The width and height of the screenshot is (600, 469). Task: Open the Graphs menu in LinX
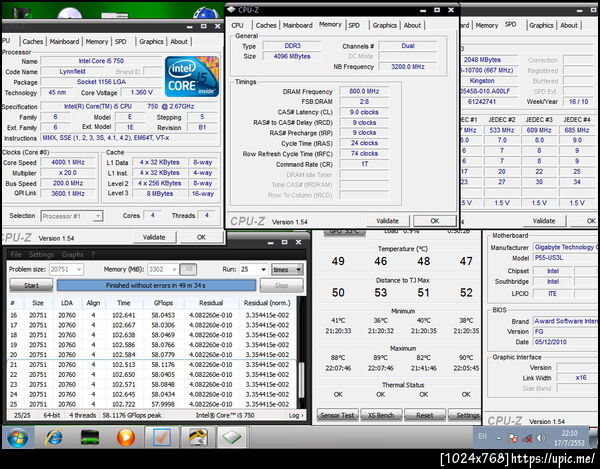(x=72, y=254)
